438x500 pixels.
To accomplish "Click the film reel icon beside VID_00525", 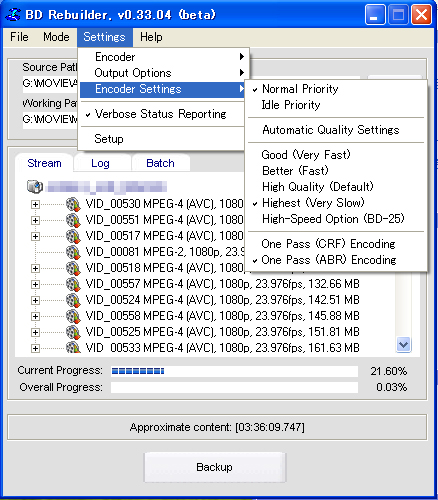I will point(73,332).
